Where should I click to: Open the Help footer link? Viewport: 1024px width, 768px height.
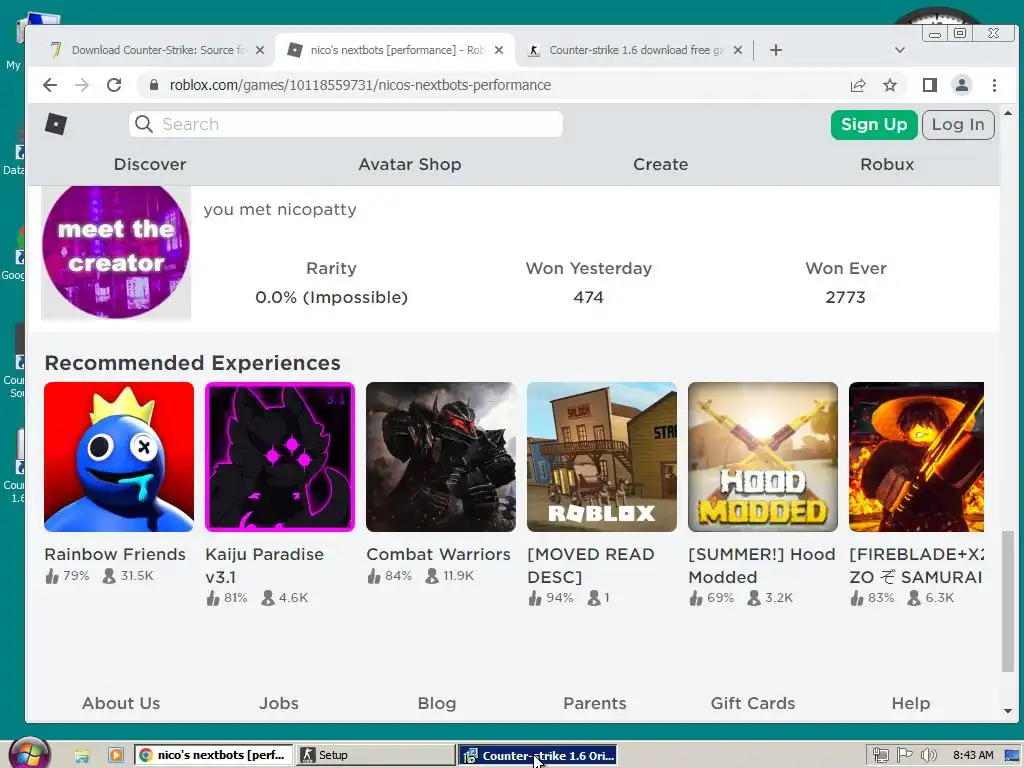click(x=911, y=703)
